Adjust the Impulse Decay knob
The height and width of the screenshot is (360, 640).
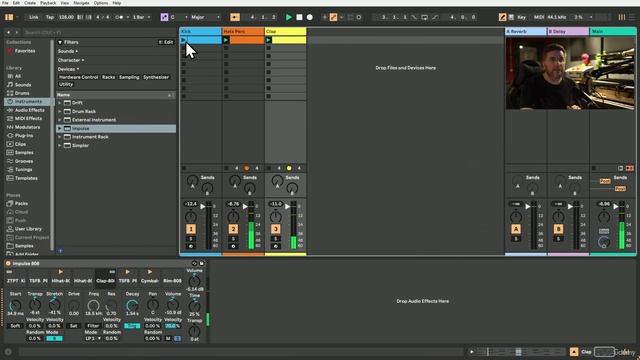132,305
